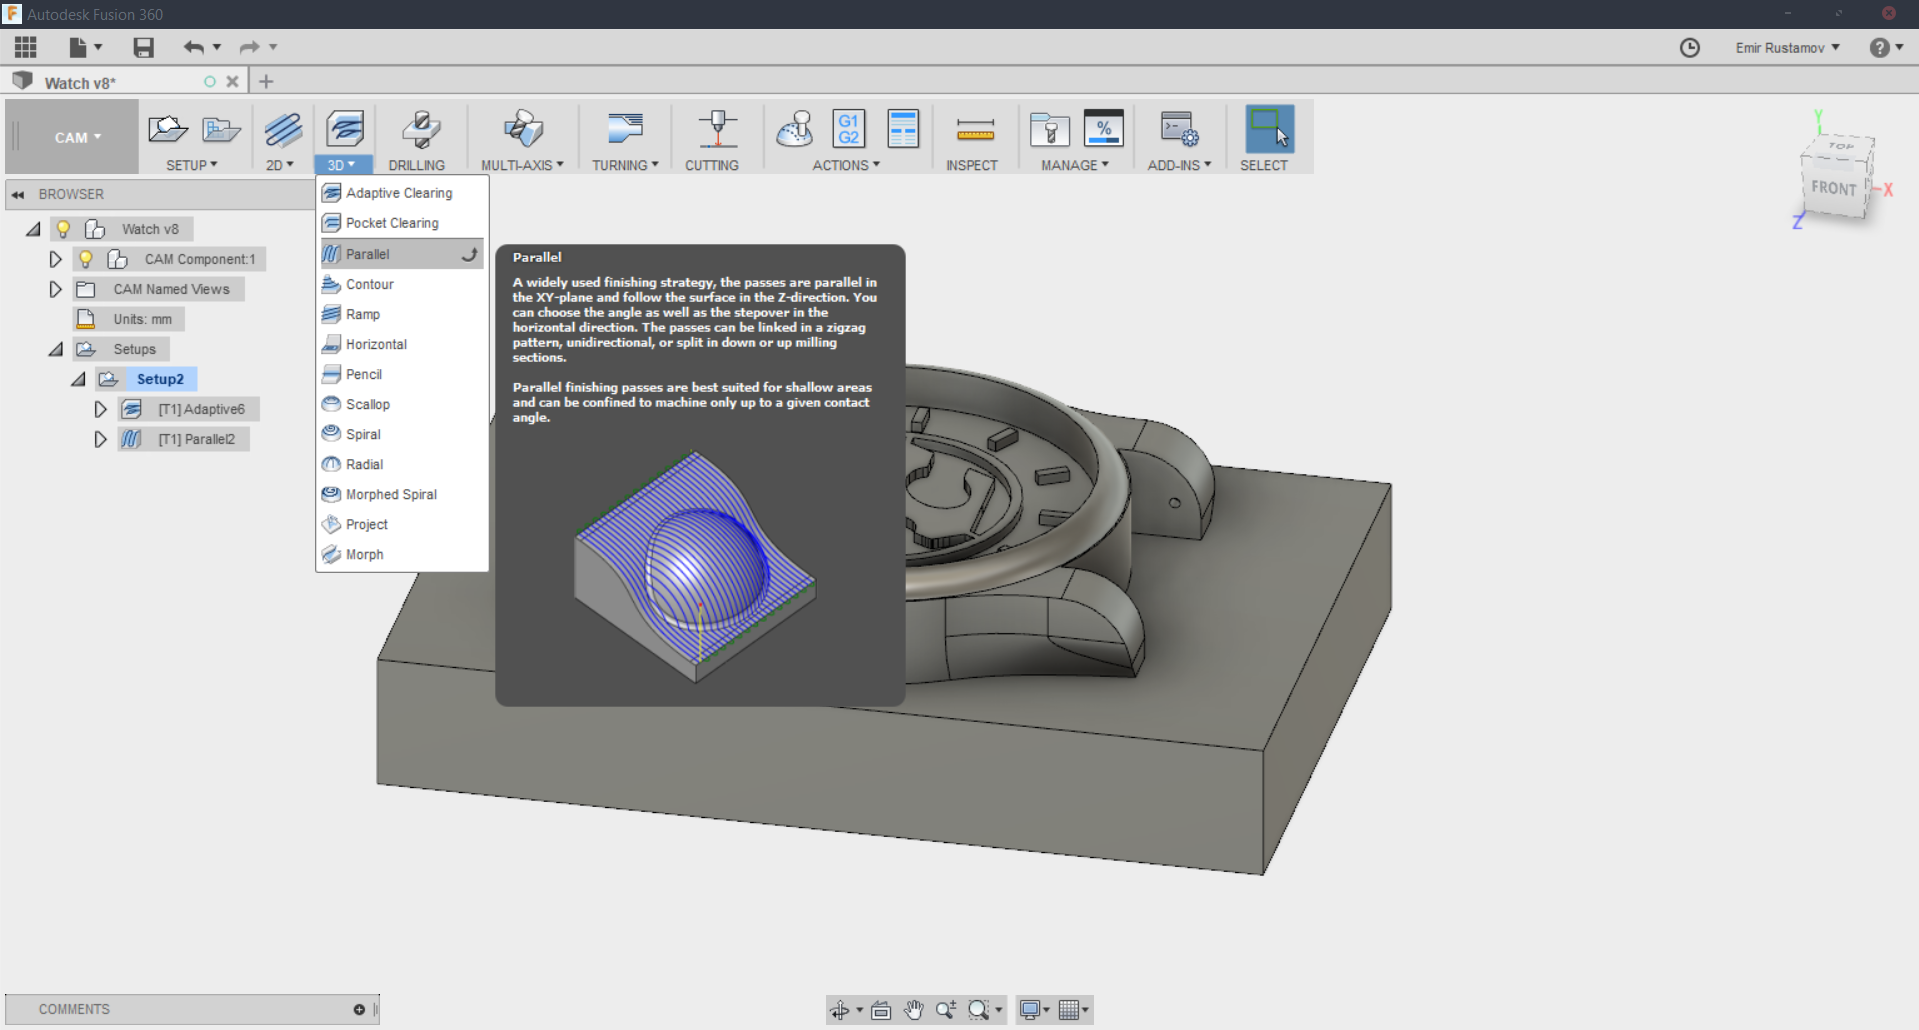Toggle visibility lightbulb for CAM Component:1
The height and width of the screenshot is (1030, 1919).
86,259
